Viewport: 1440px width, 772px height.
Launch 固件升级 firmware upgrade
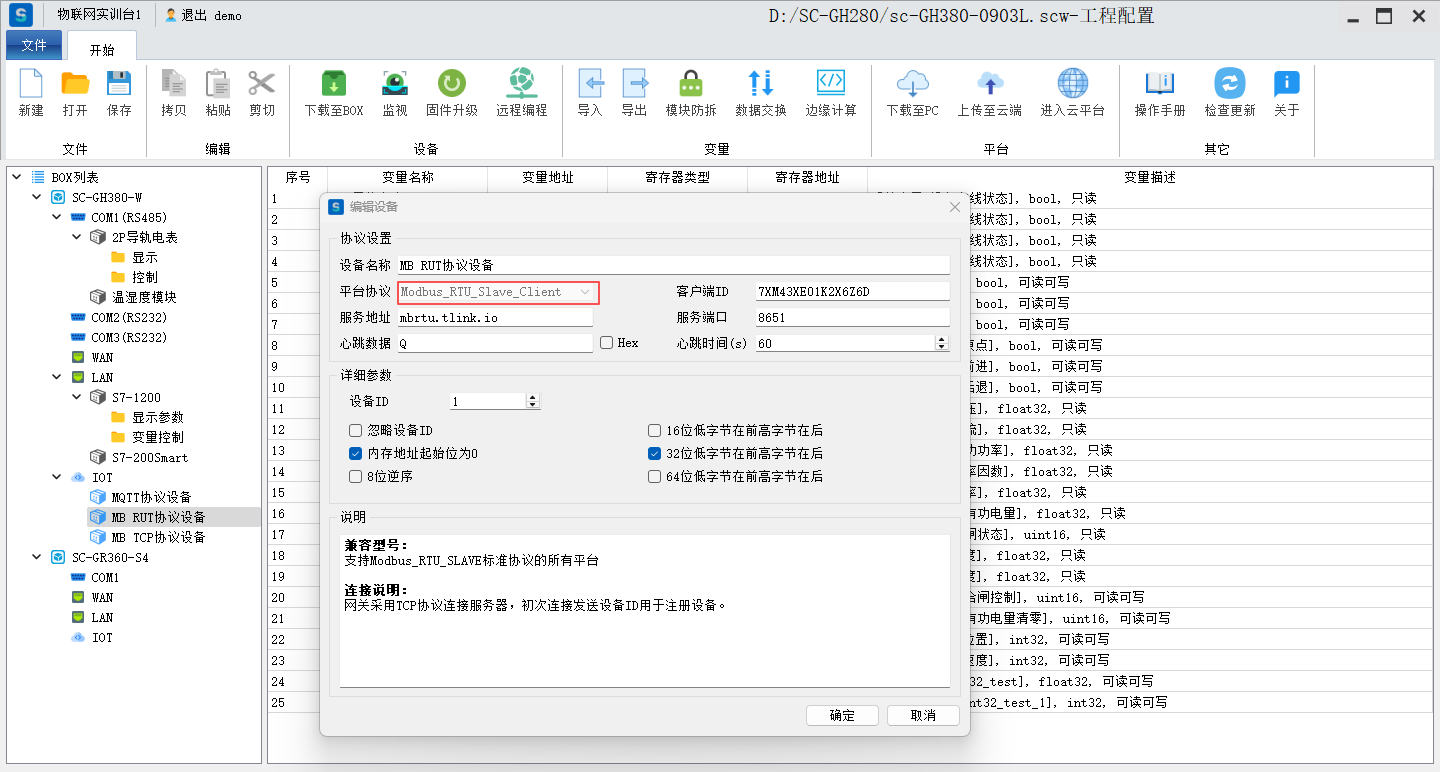452,93
